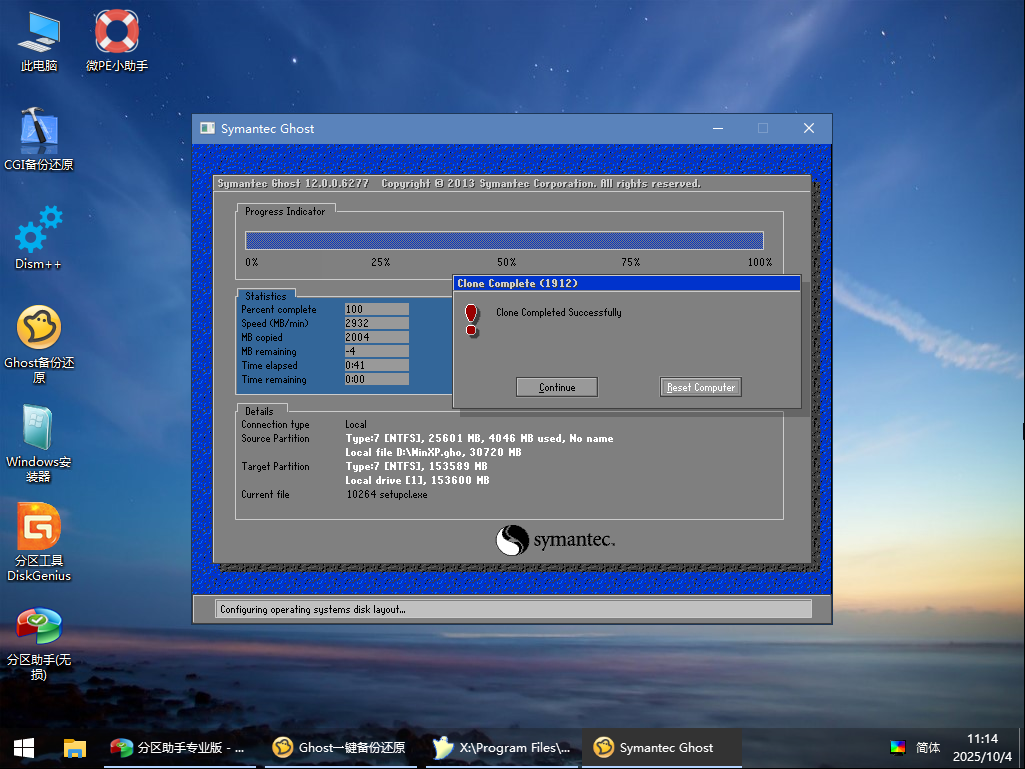Image resolution: width=1025 pixels, height=769 pixels.
Task: Click the MB remaining value -4
Action: pyautogui.click(x=377, y=351)
